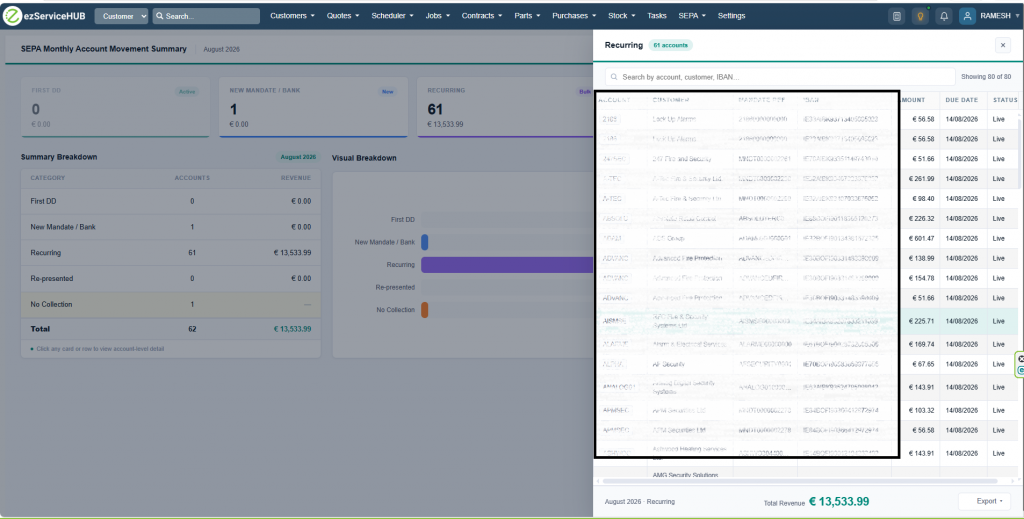This screenshot has width=1024, height=519.
Task: Click the August 2026 badge in Summary Breakdown
Action: 298,157
